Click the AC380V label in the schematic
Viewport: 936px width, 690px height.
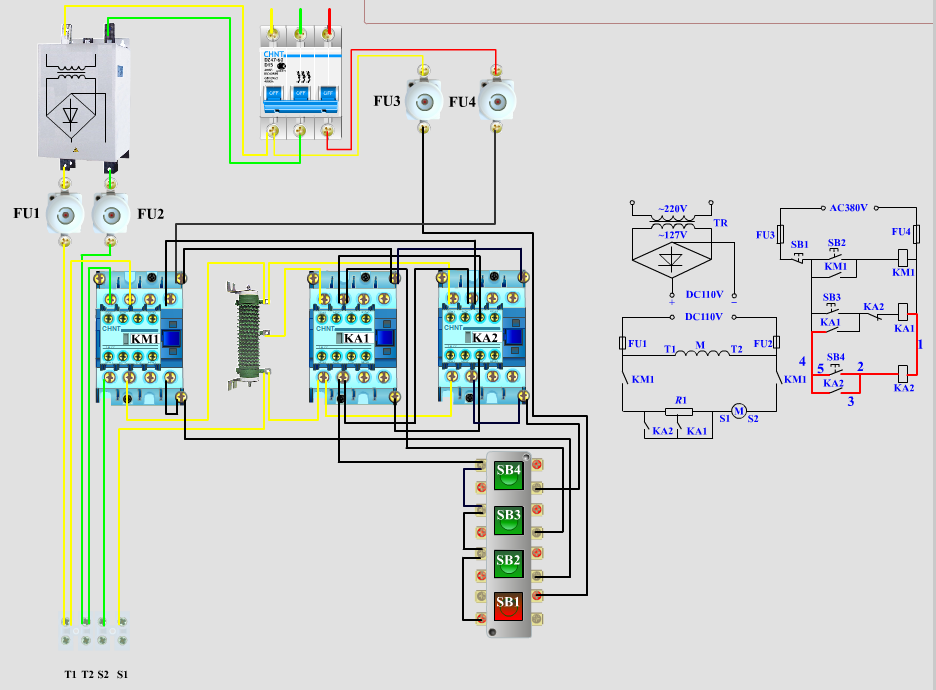(x=848, y=208)
